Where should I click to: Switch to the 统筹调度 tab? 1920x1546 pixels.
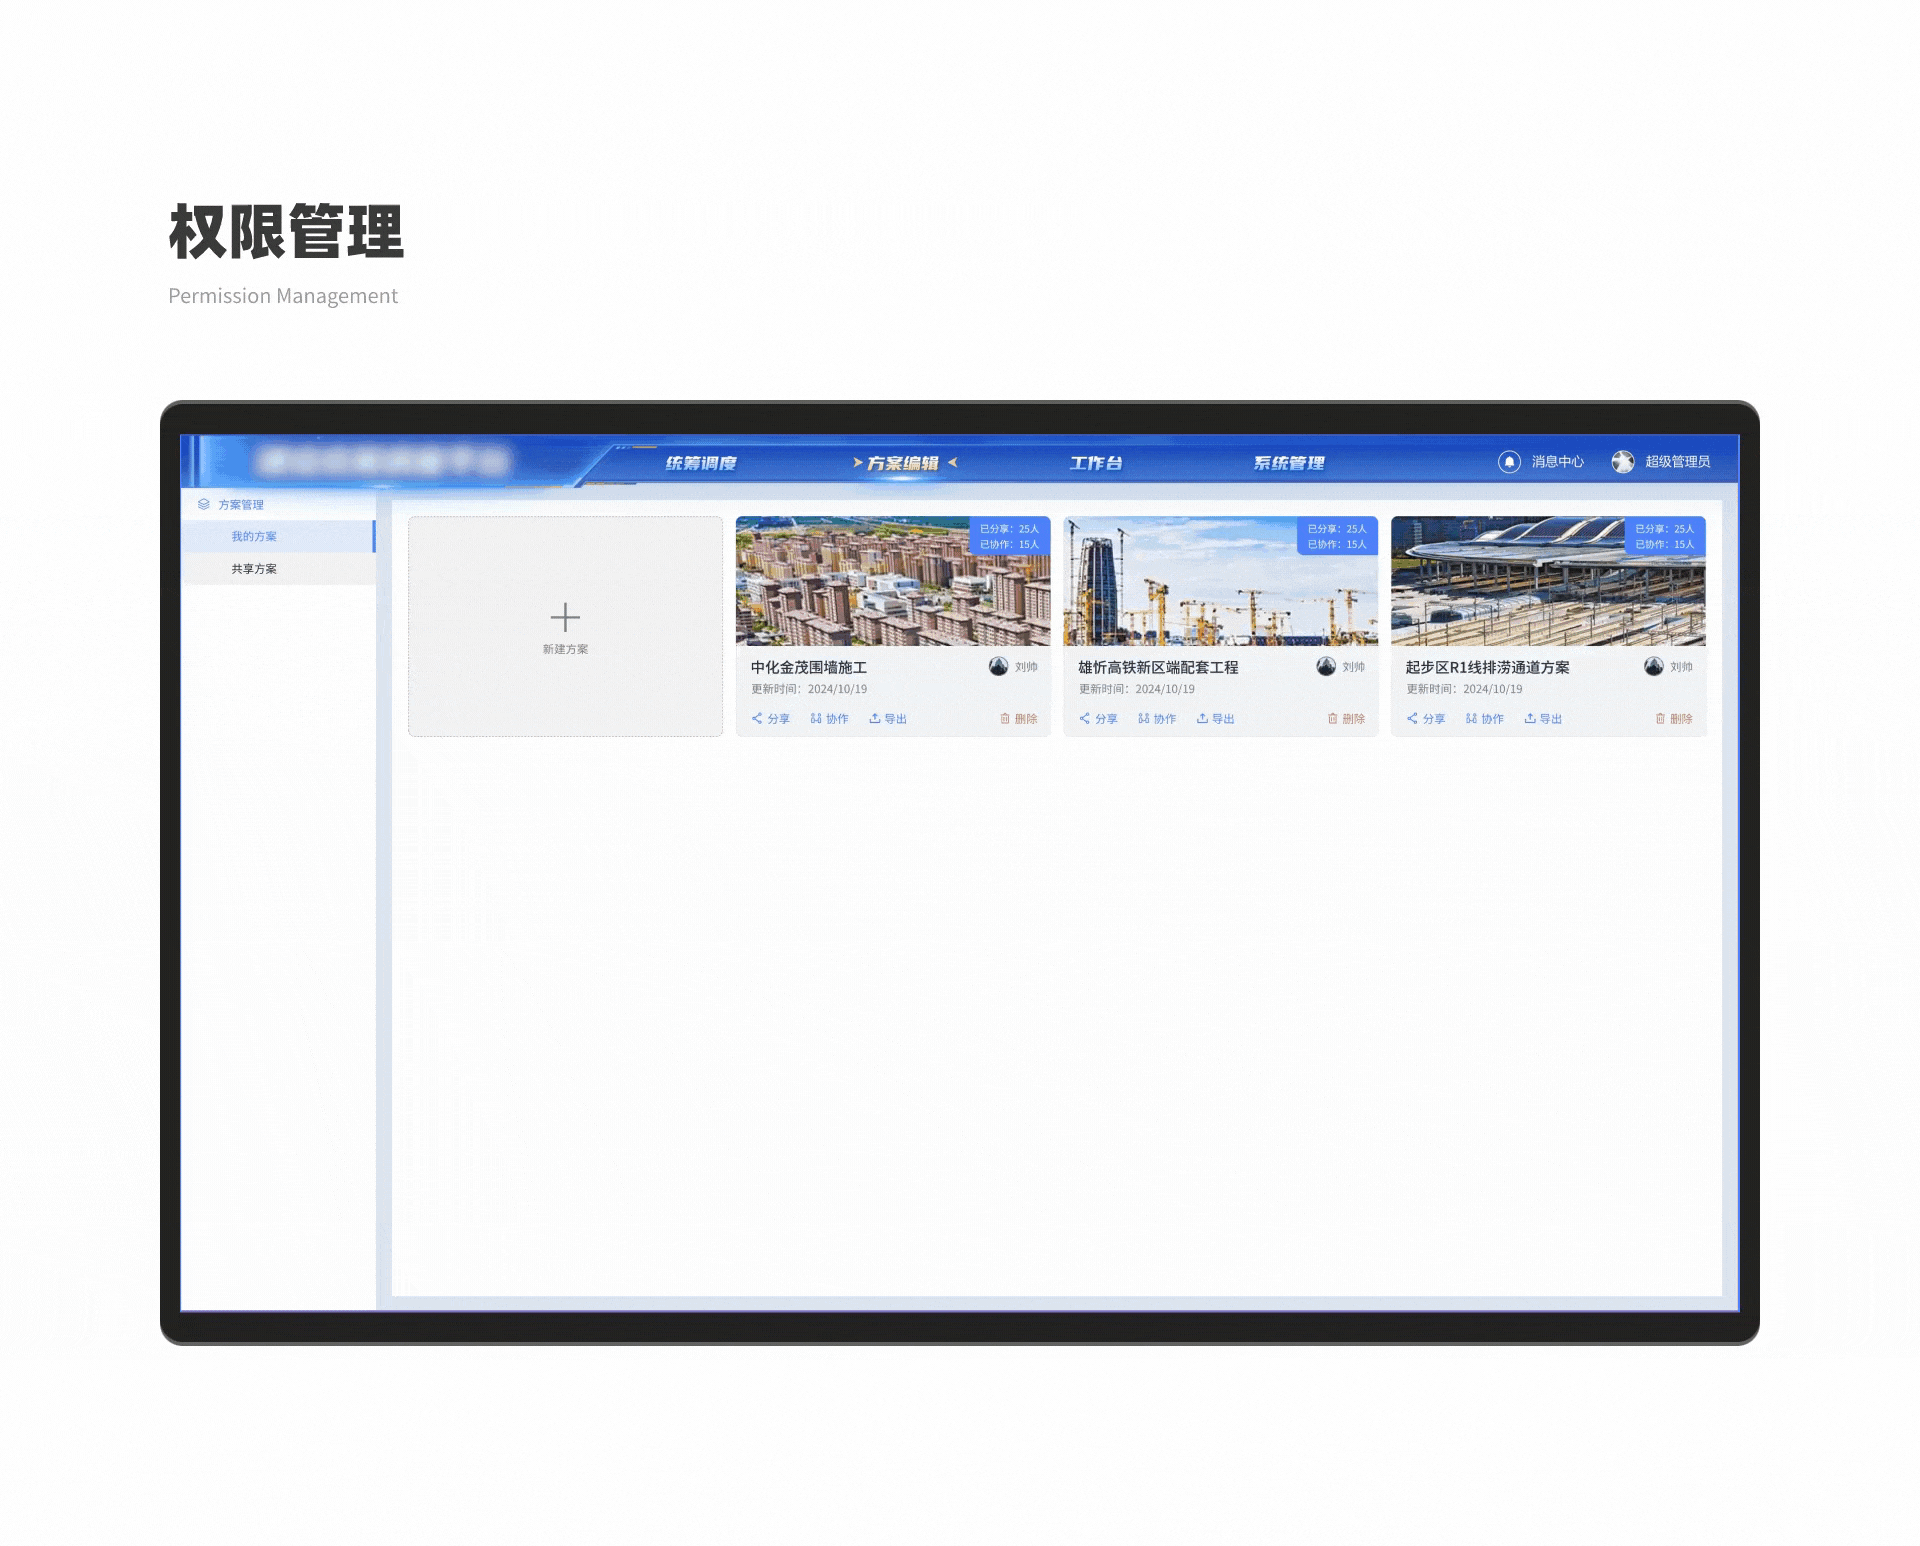(701, 463)
